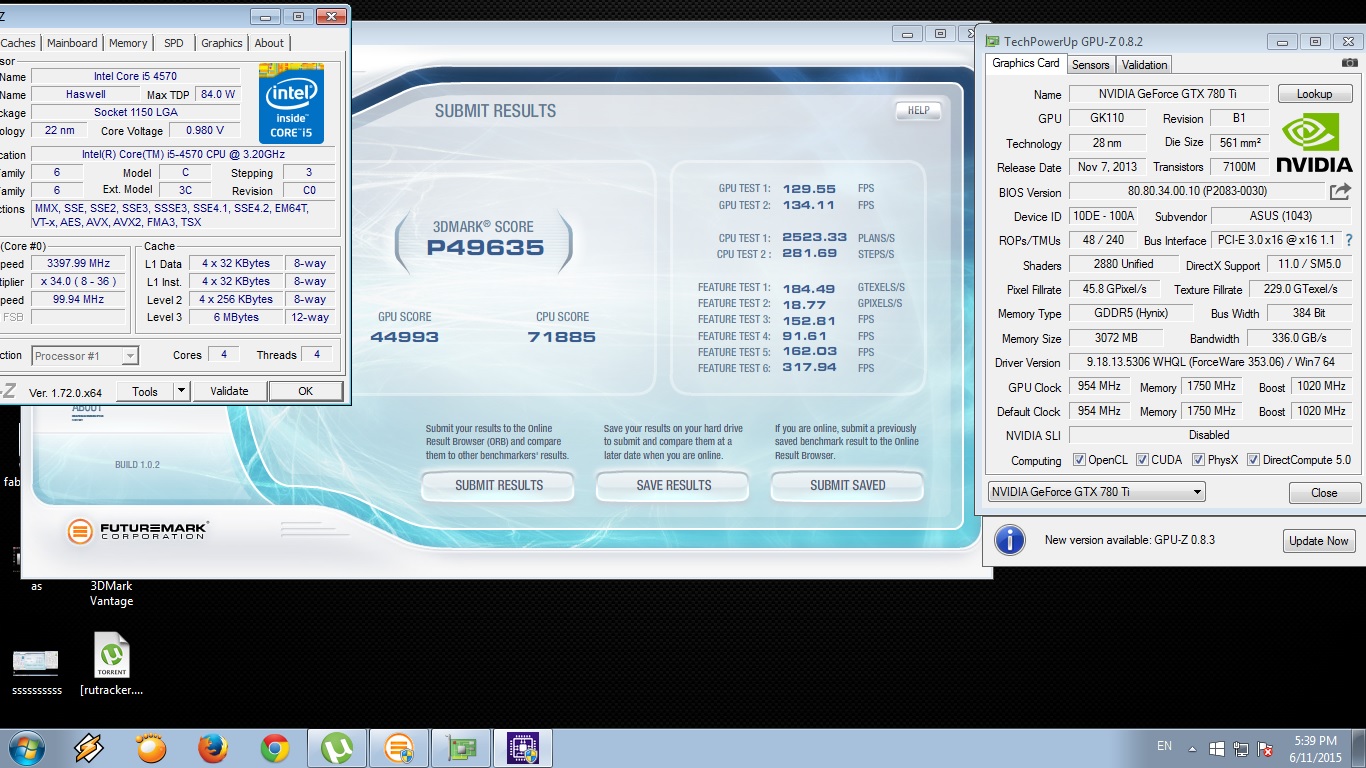The height and width of the screenshot is (768, 1366).
Task: Toggle the PhysX checkbox
Action: click(x=1198, y=460)
